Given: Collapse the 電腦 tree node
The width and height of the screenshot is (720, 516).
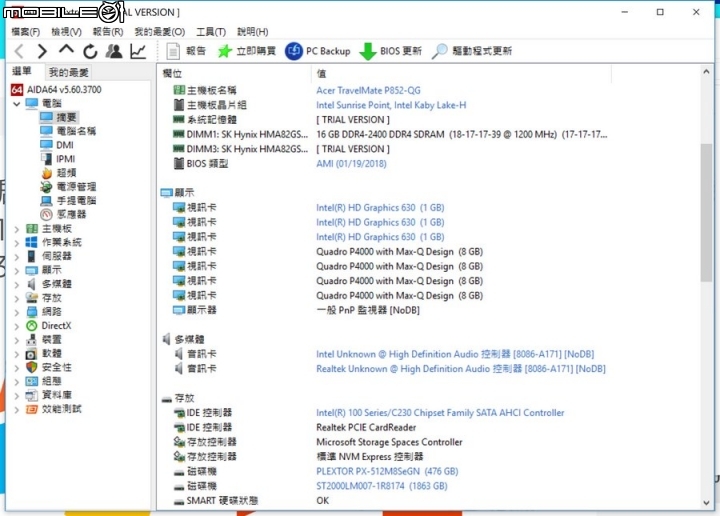Looking at the screenshot, I should pos(17,104).
